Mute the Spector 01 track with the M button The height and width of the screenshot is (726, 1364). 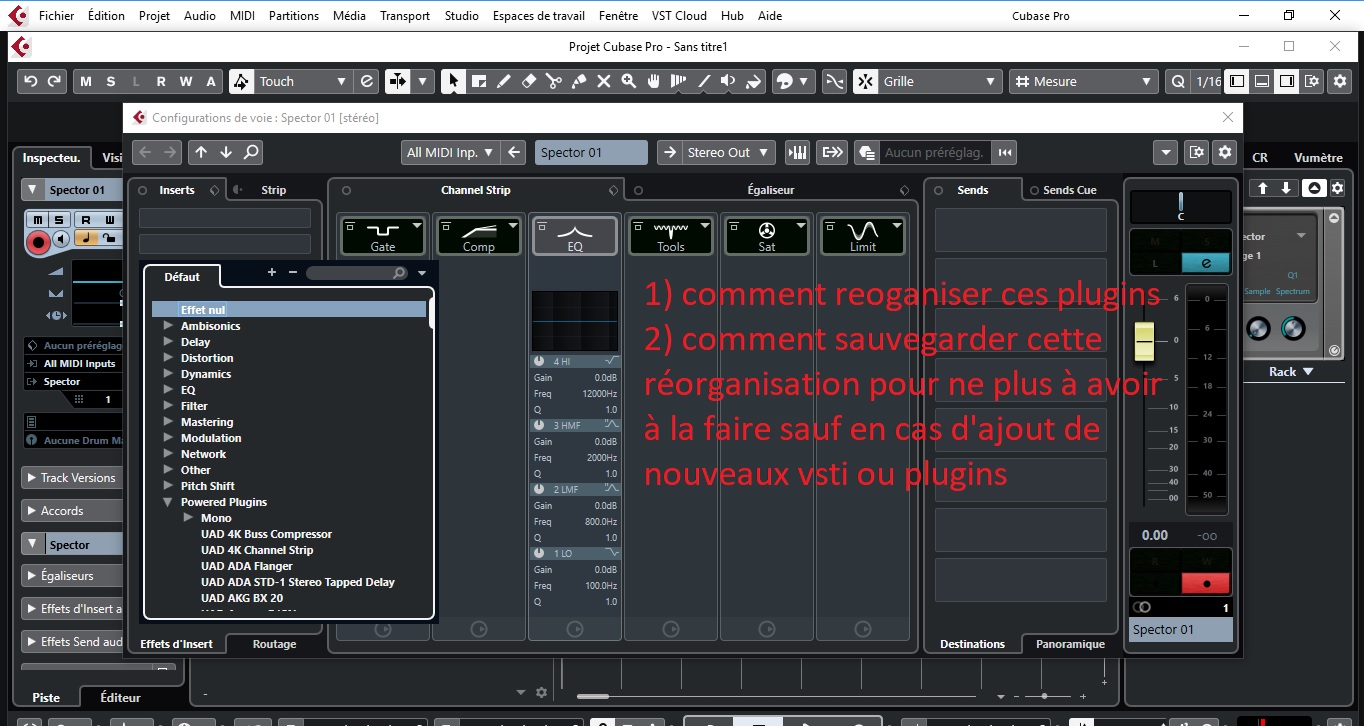37,219
